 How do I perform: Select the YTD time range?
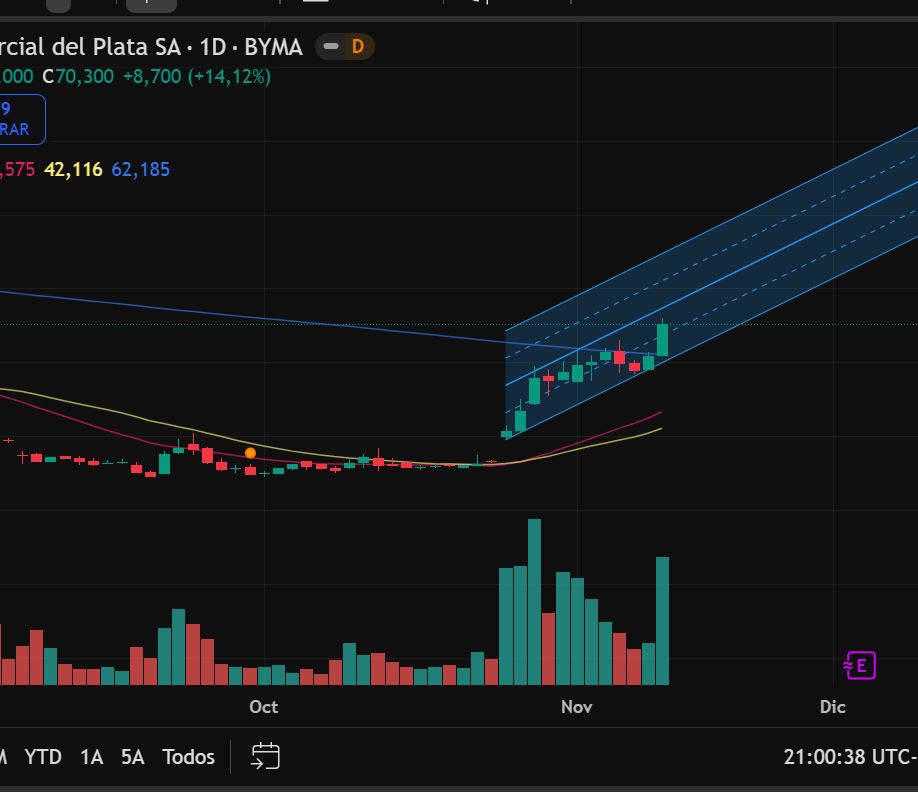click(x=43, y=757)
